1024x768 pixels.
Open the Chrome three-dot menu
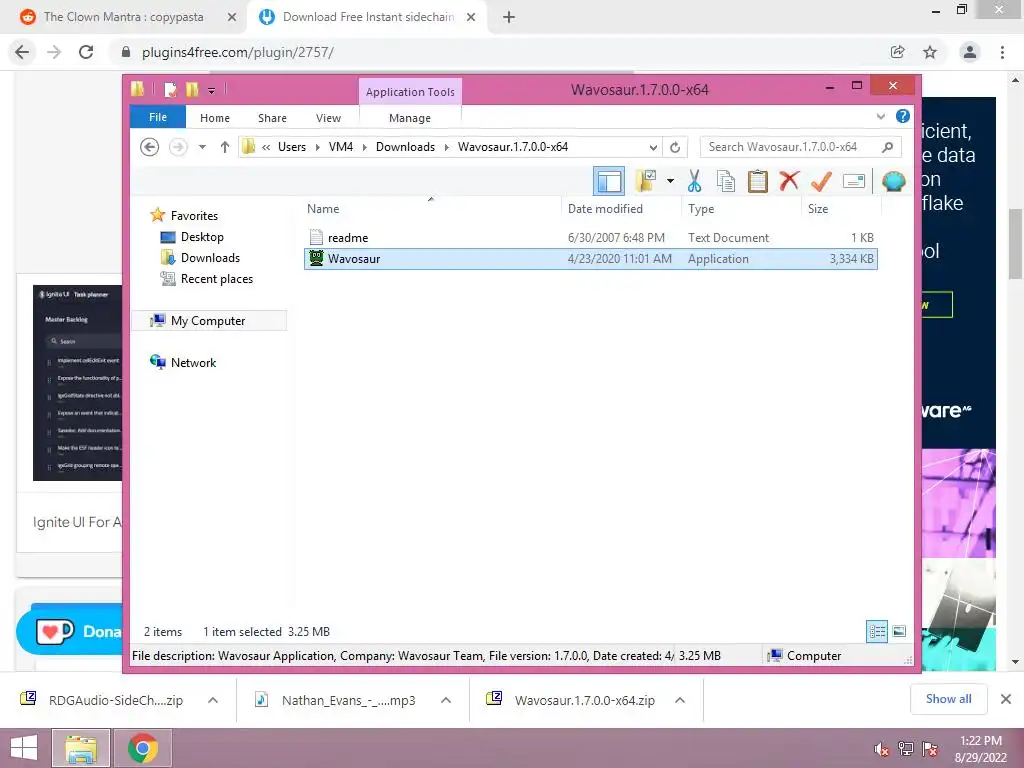click(1002, 52)
